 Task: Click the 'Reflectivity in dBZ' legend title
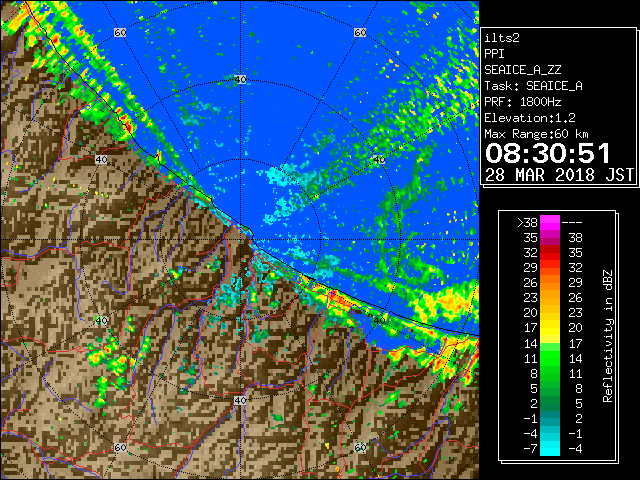(608, 336)
